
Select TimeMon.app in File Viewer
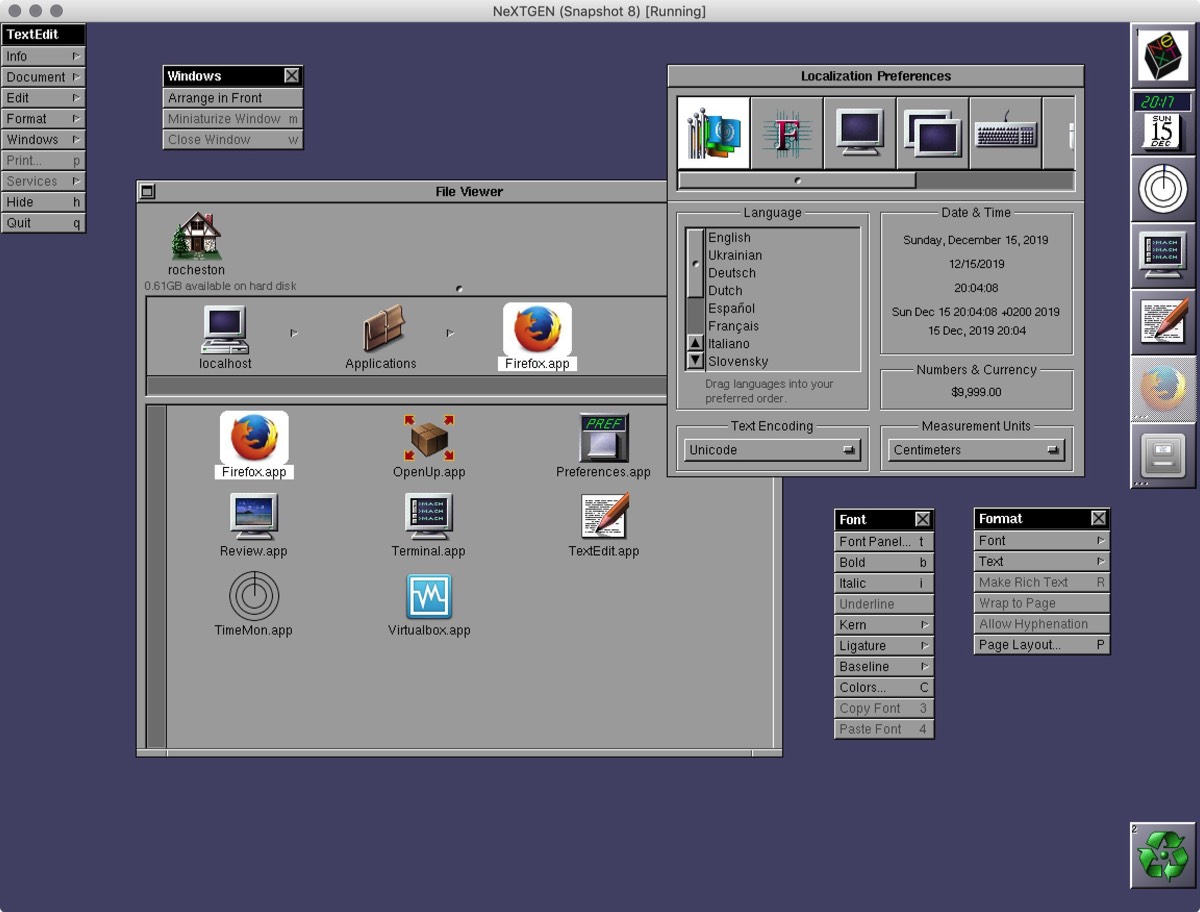coord(254,604)
